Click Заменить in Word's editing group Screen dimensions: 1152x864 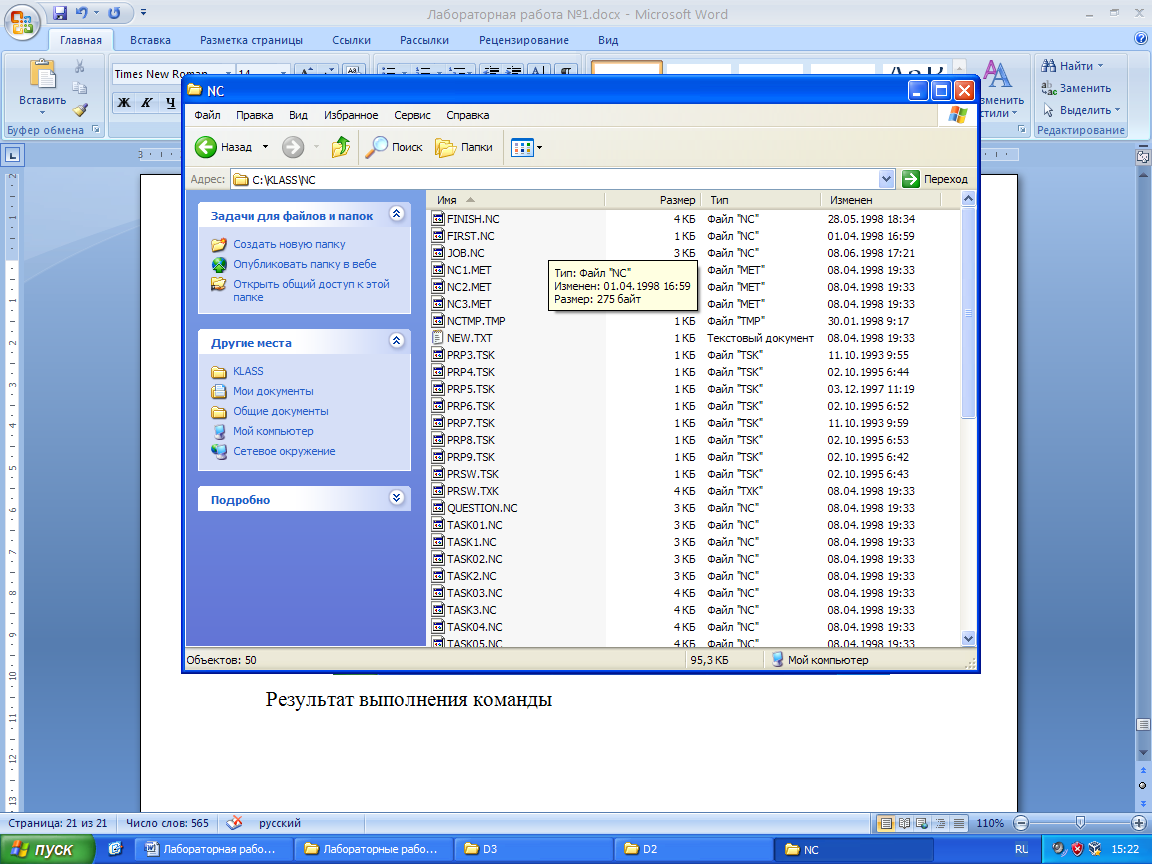tap(1076, 88)
